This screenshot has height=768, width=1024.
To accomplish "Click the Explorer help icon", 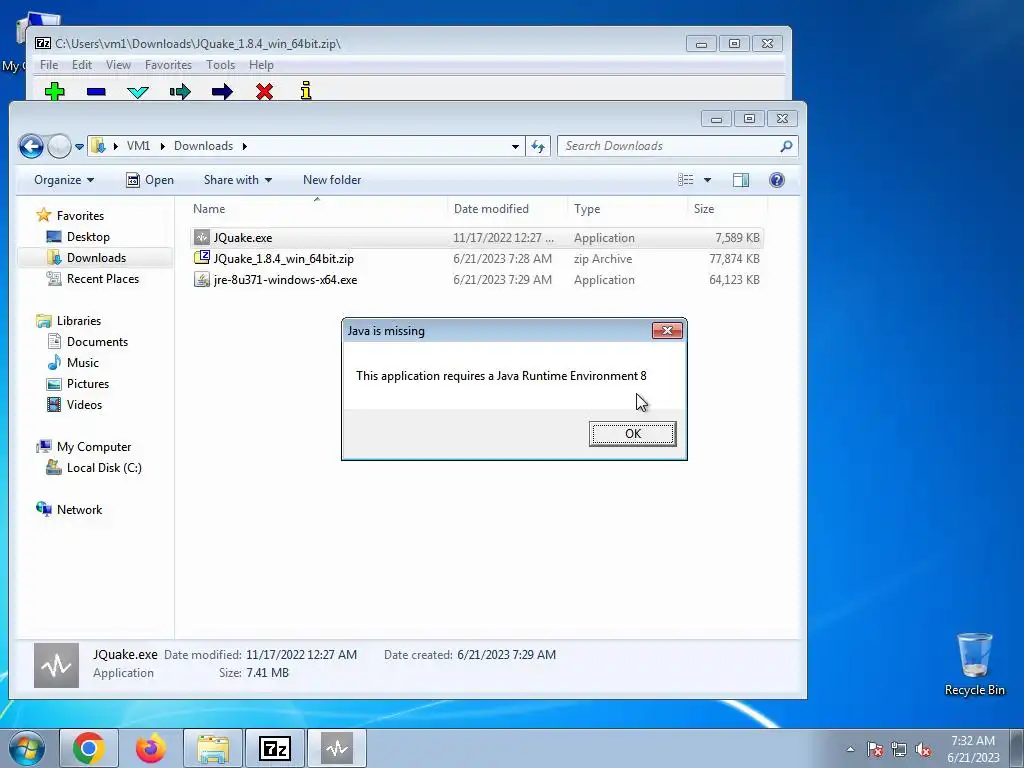I will 776,180.
